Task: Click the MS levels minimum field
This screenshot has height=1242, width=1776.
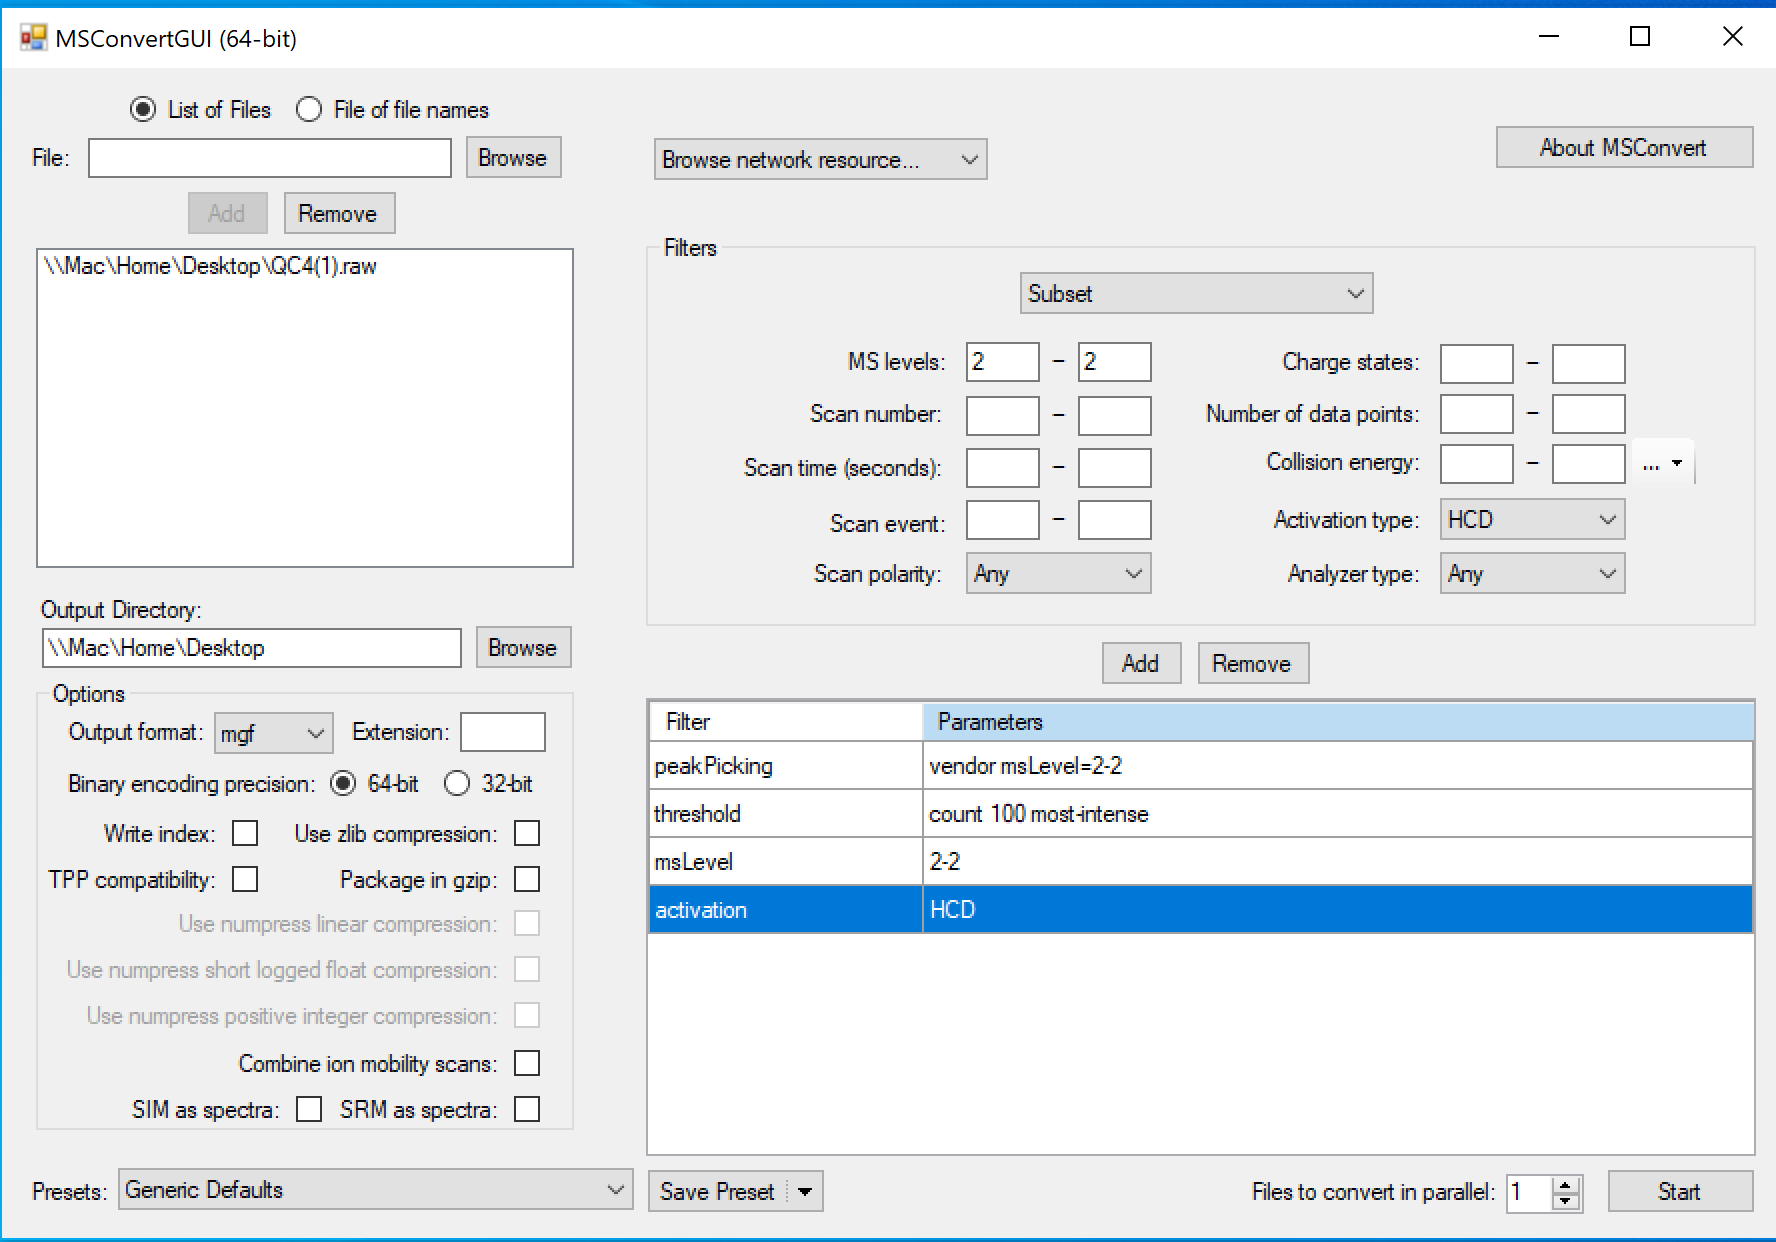Action: click(1003, 362)
